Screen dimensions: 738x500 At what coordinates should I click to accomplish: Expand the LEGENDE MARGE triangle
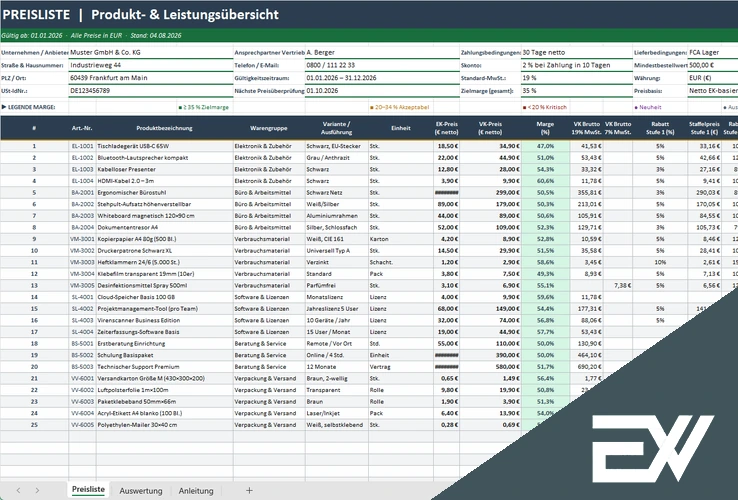point(4,107)
